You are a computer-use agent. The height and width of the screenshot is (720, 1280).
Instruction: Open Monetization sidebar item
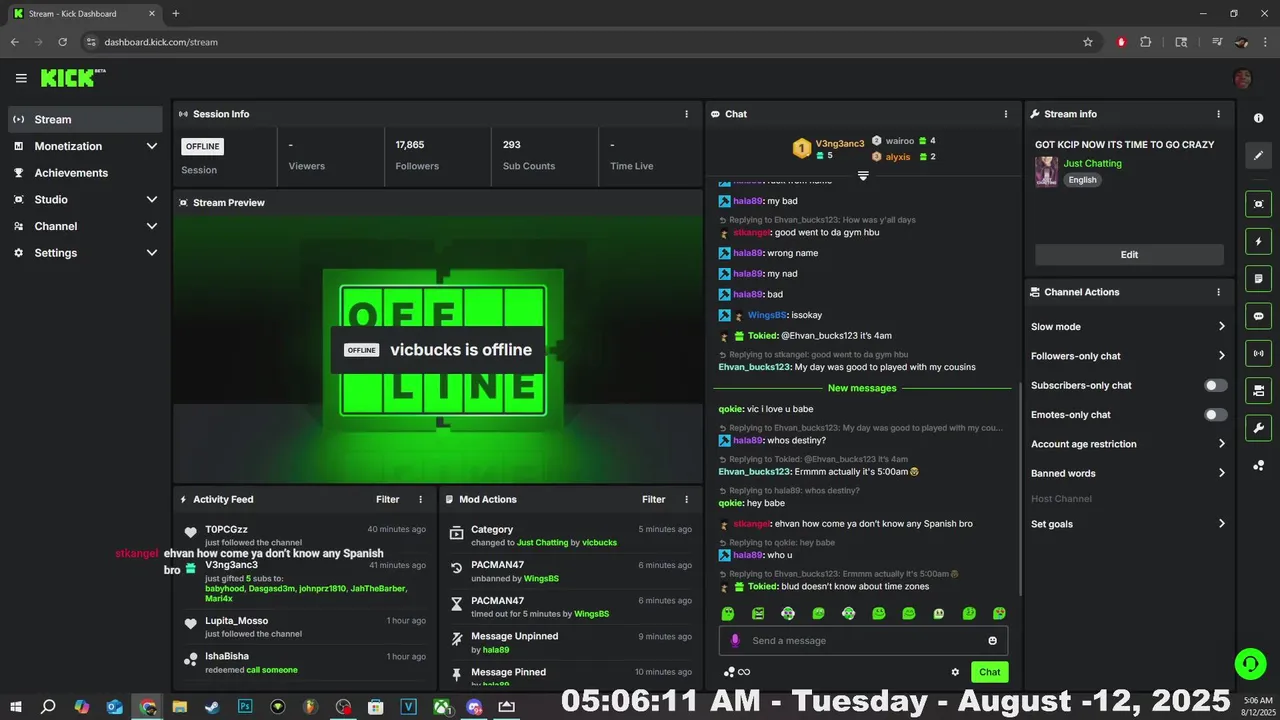(85, 146)
